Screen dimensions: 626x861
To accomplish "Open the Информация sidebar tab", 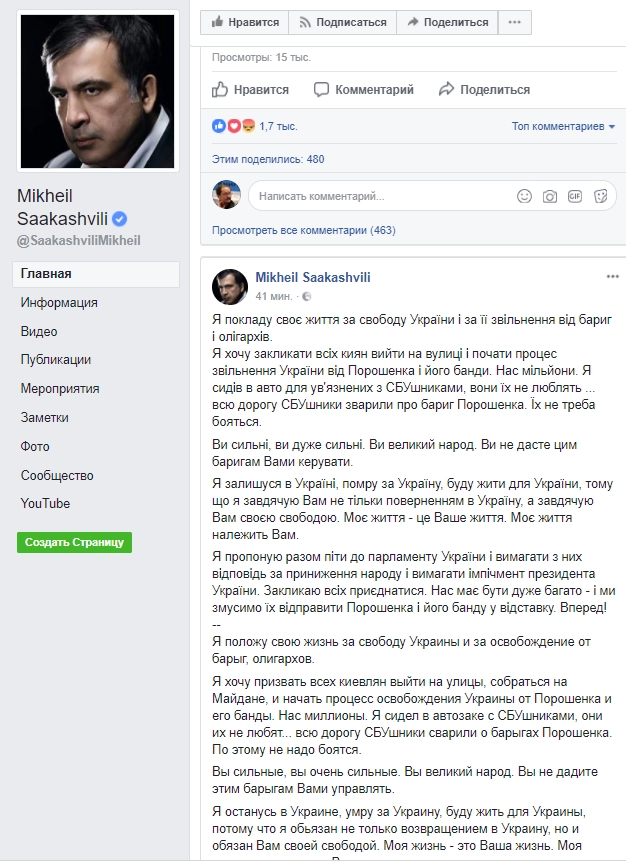I will tap(59, 303).
